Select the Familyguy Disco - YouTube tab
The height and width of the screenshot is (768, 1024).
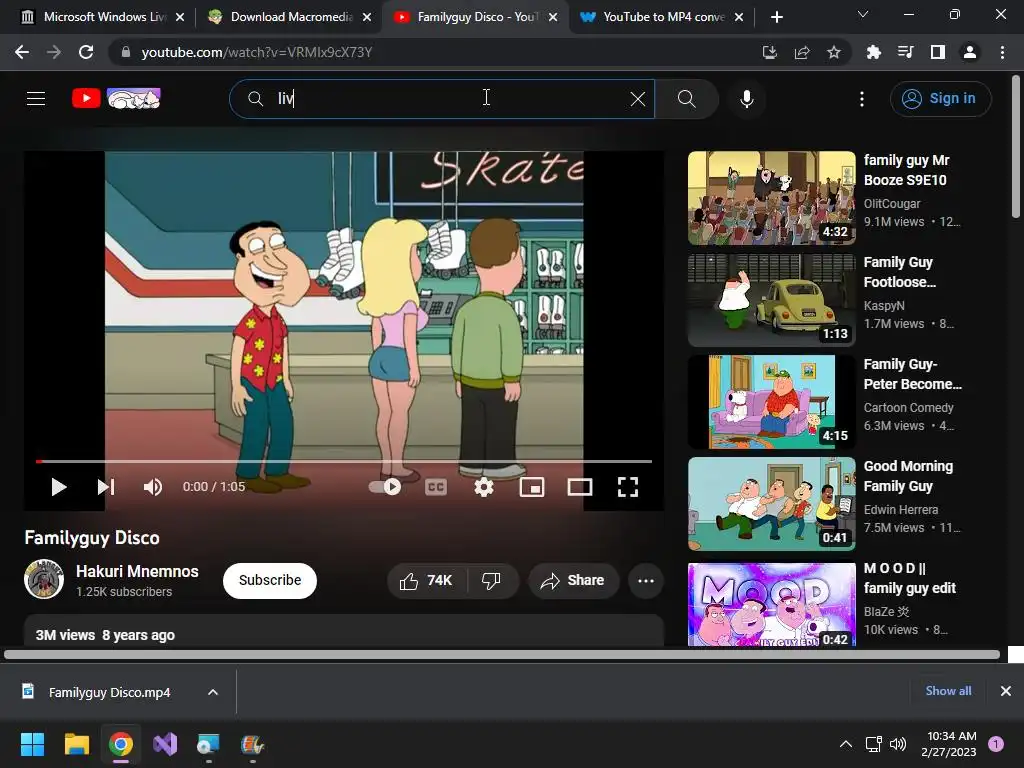(476, 17)
